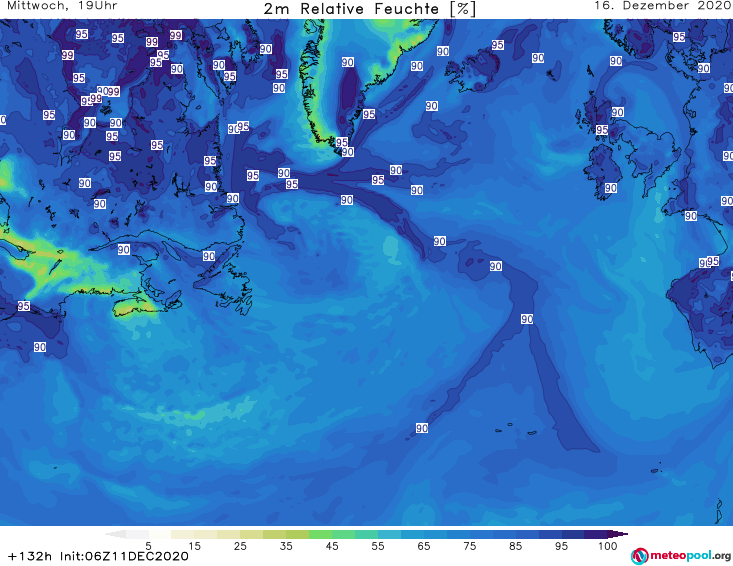Click the meteopool.org logo link
This screenshot has height=566, width=733.
coord(681,556)
